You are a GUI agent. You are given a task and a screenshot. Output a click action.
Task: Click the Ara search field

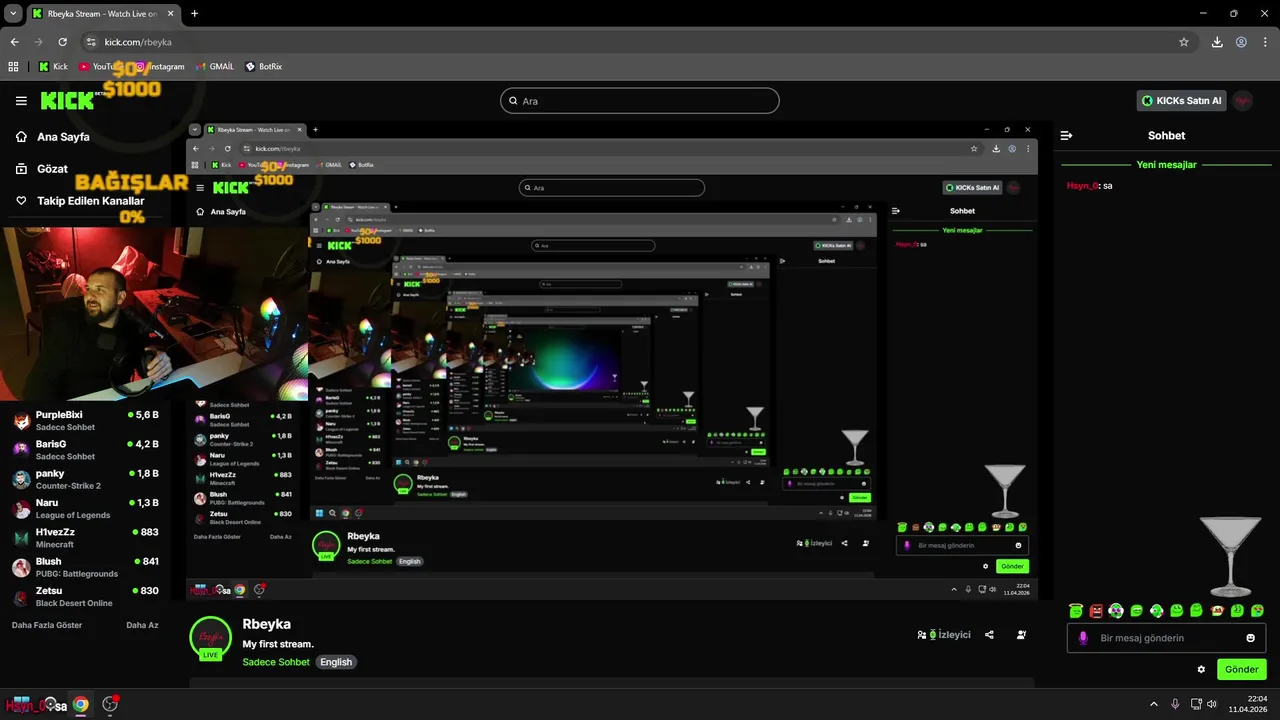tap(639, 101)
